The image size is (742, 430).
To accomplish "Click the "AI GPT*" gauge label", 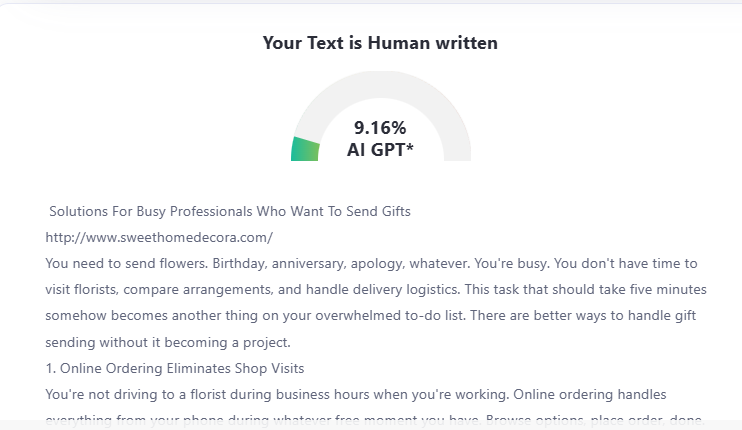I will click(x=380, y=150).
